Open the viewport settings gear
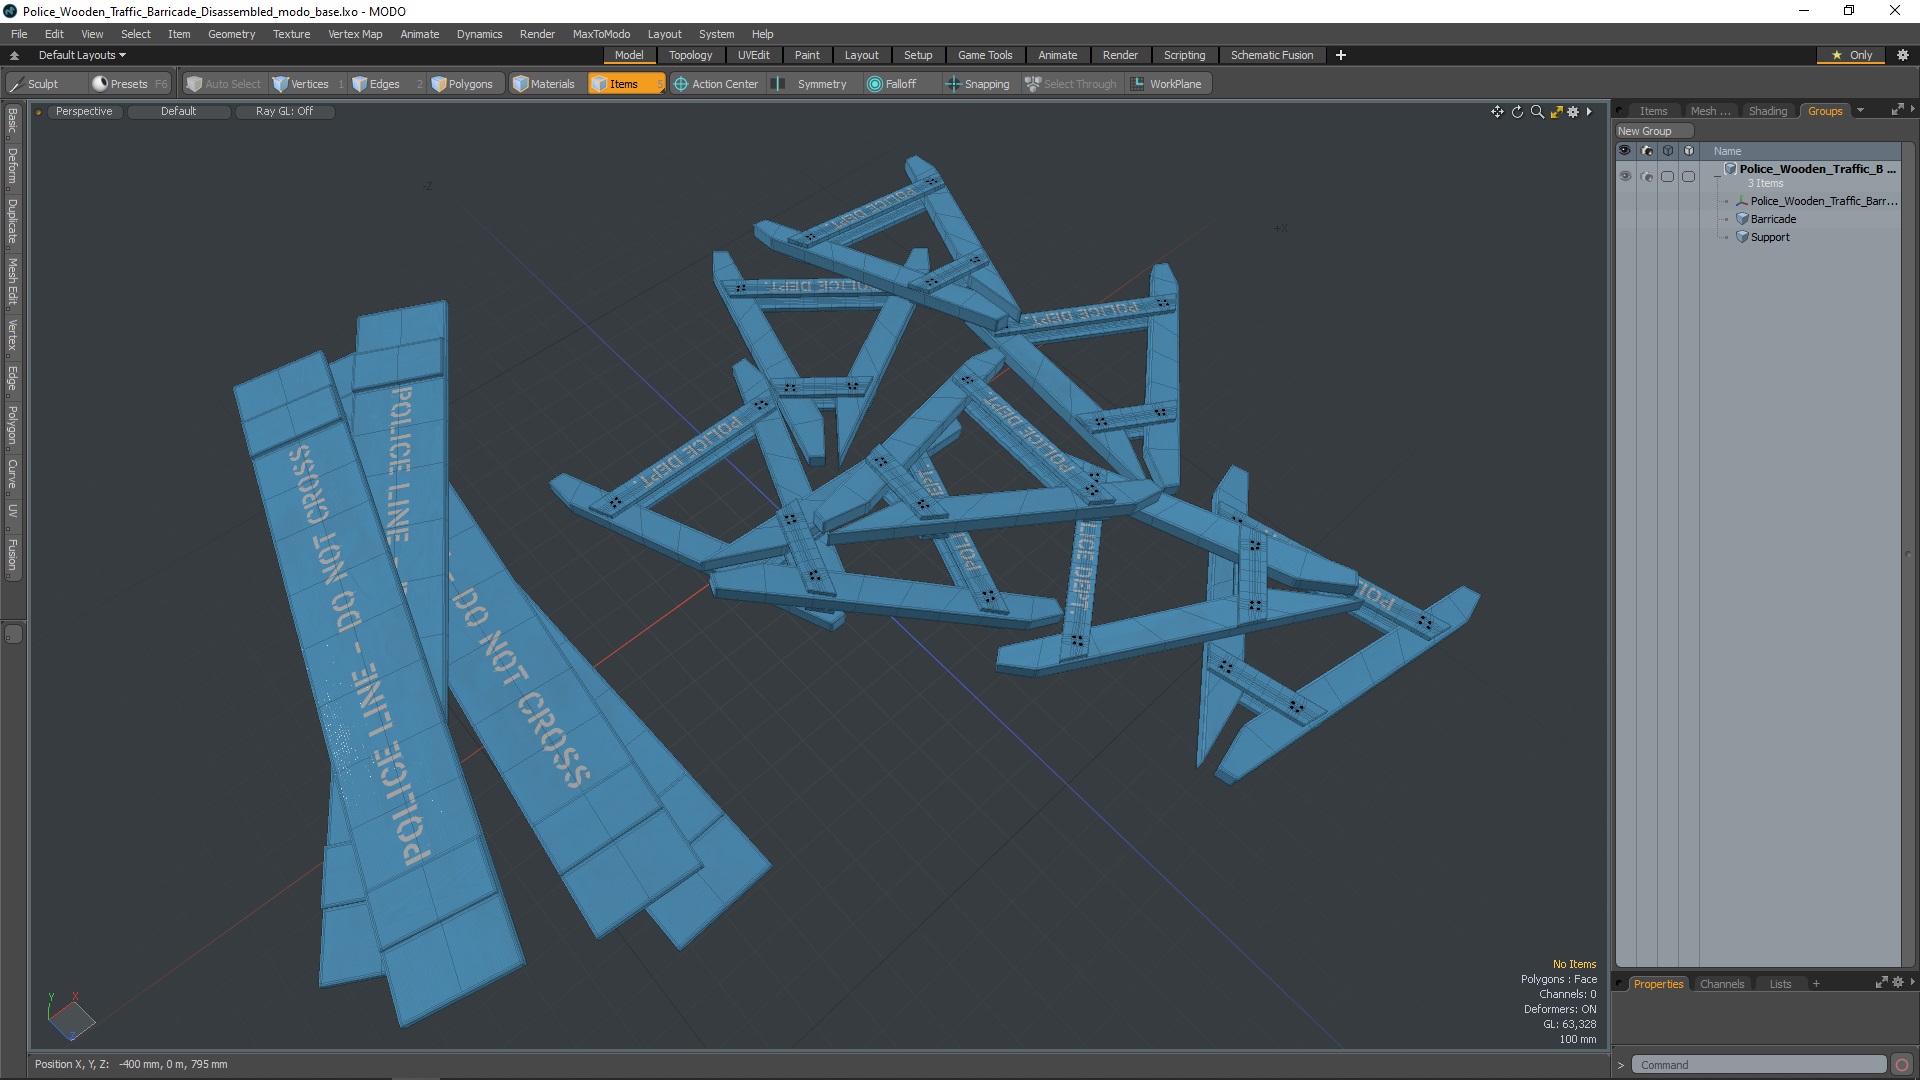 point(1573,112)
